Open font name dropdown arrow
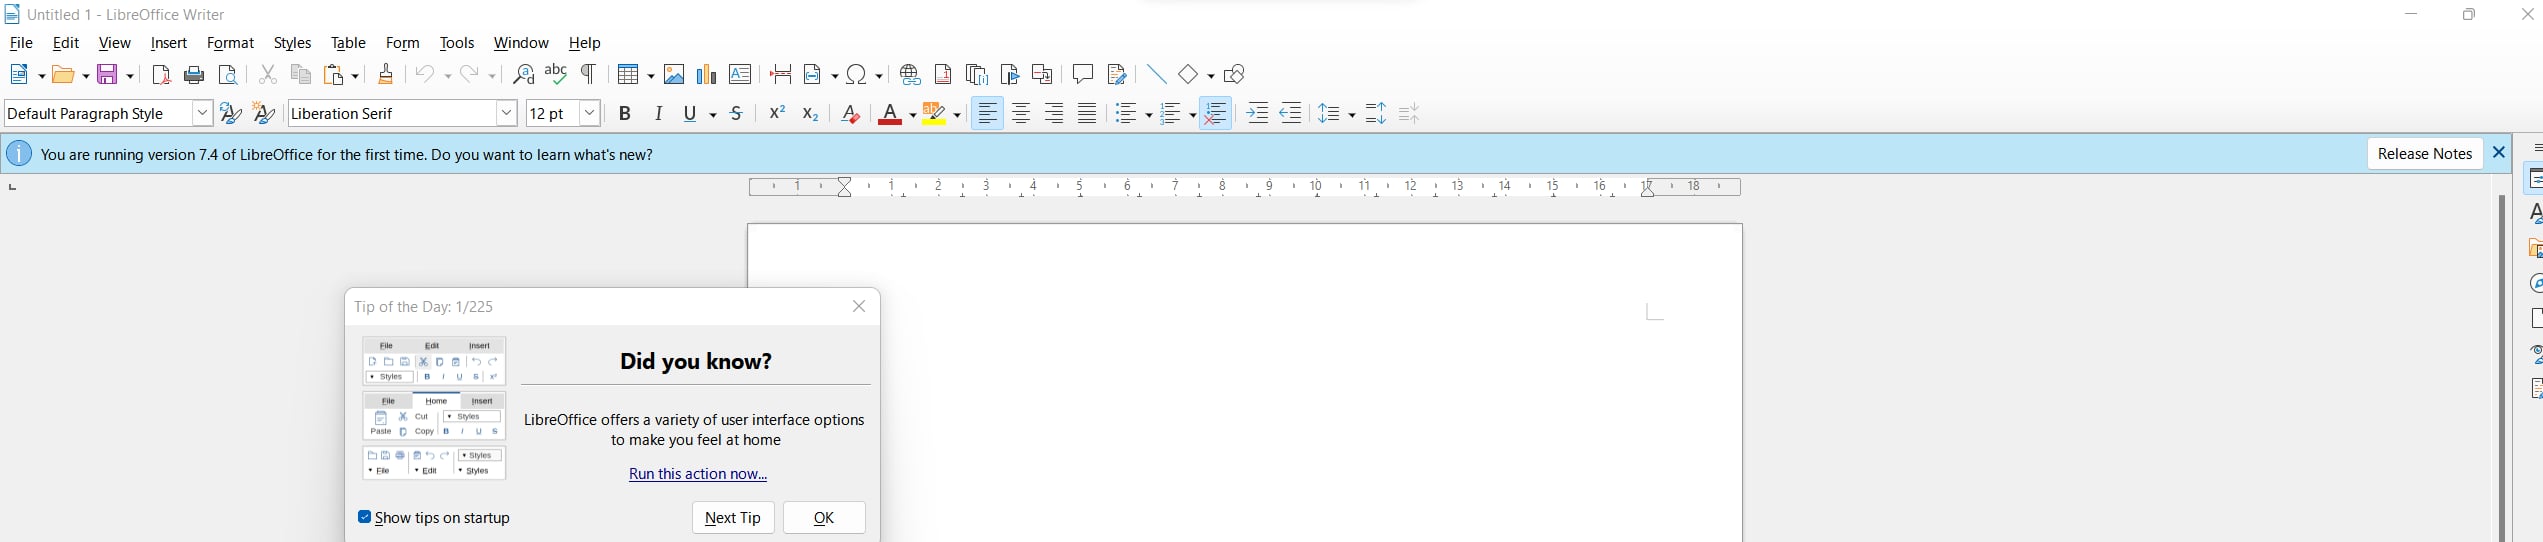 [507, 113]
